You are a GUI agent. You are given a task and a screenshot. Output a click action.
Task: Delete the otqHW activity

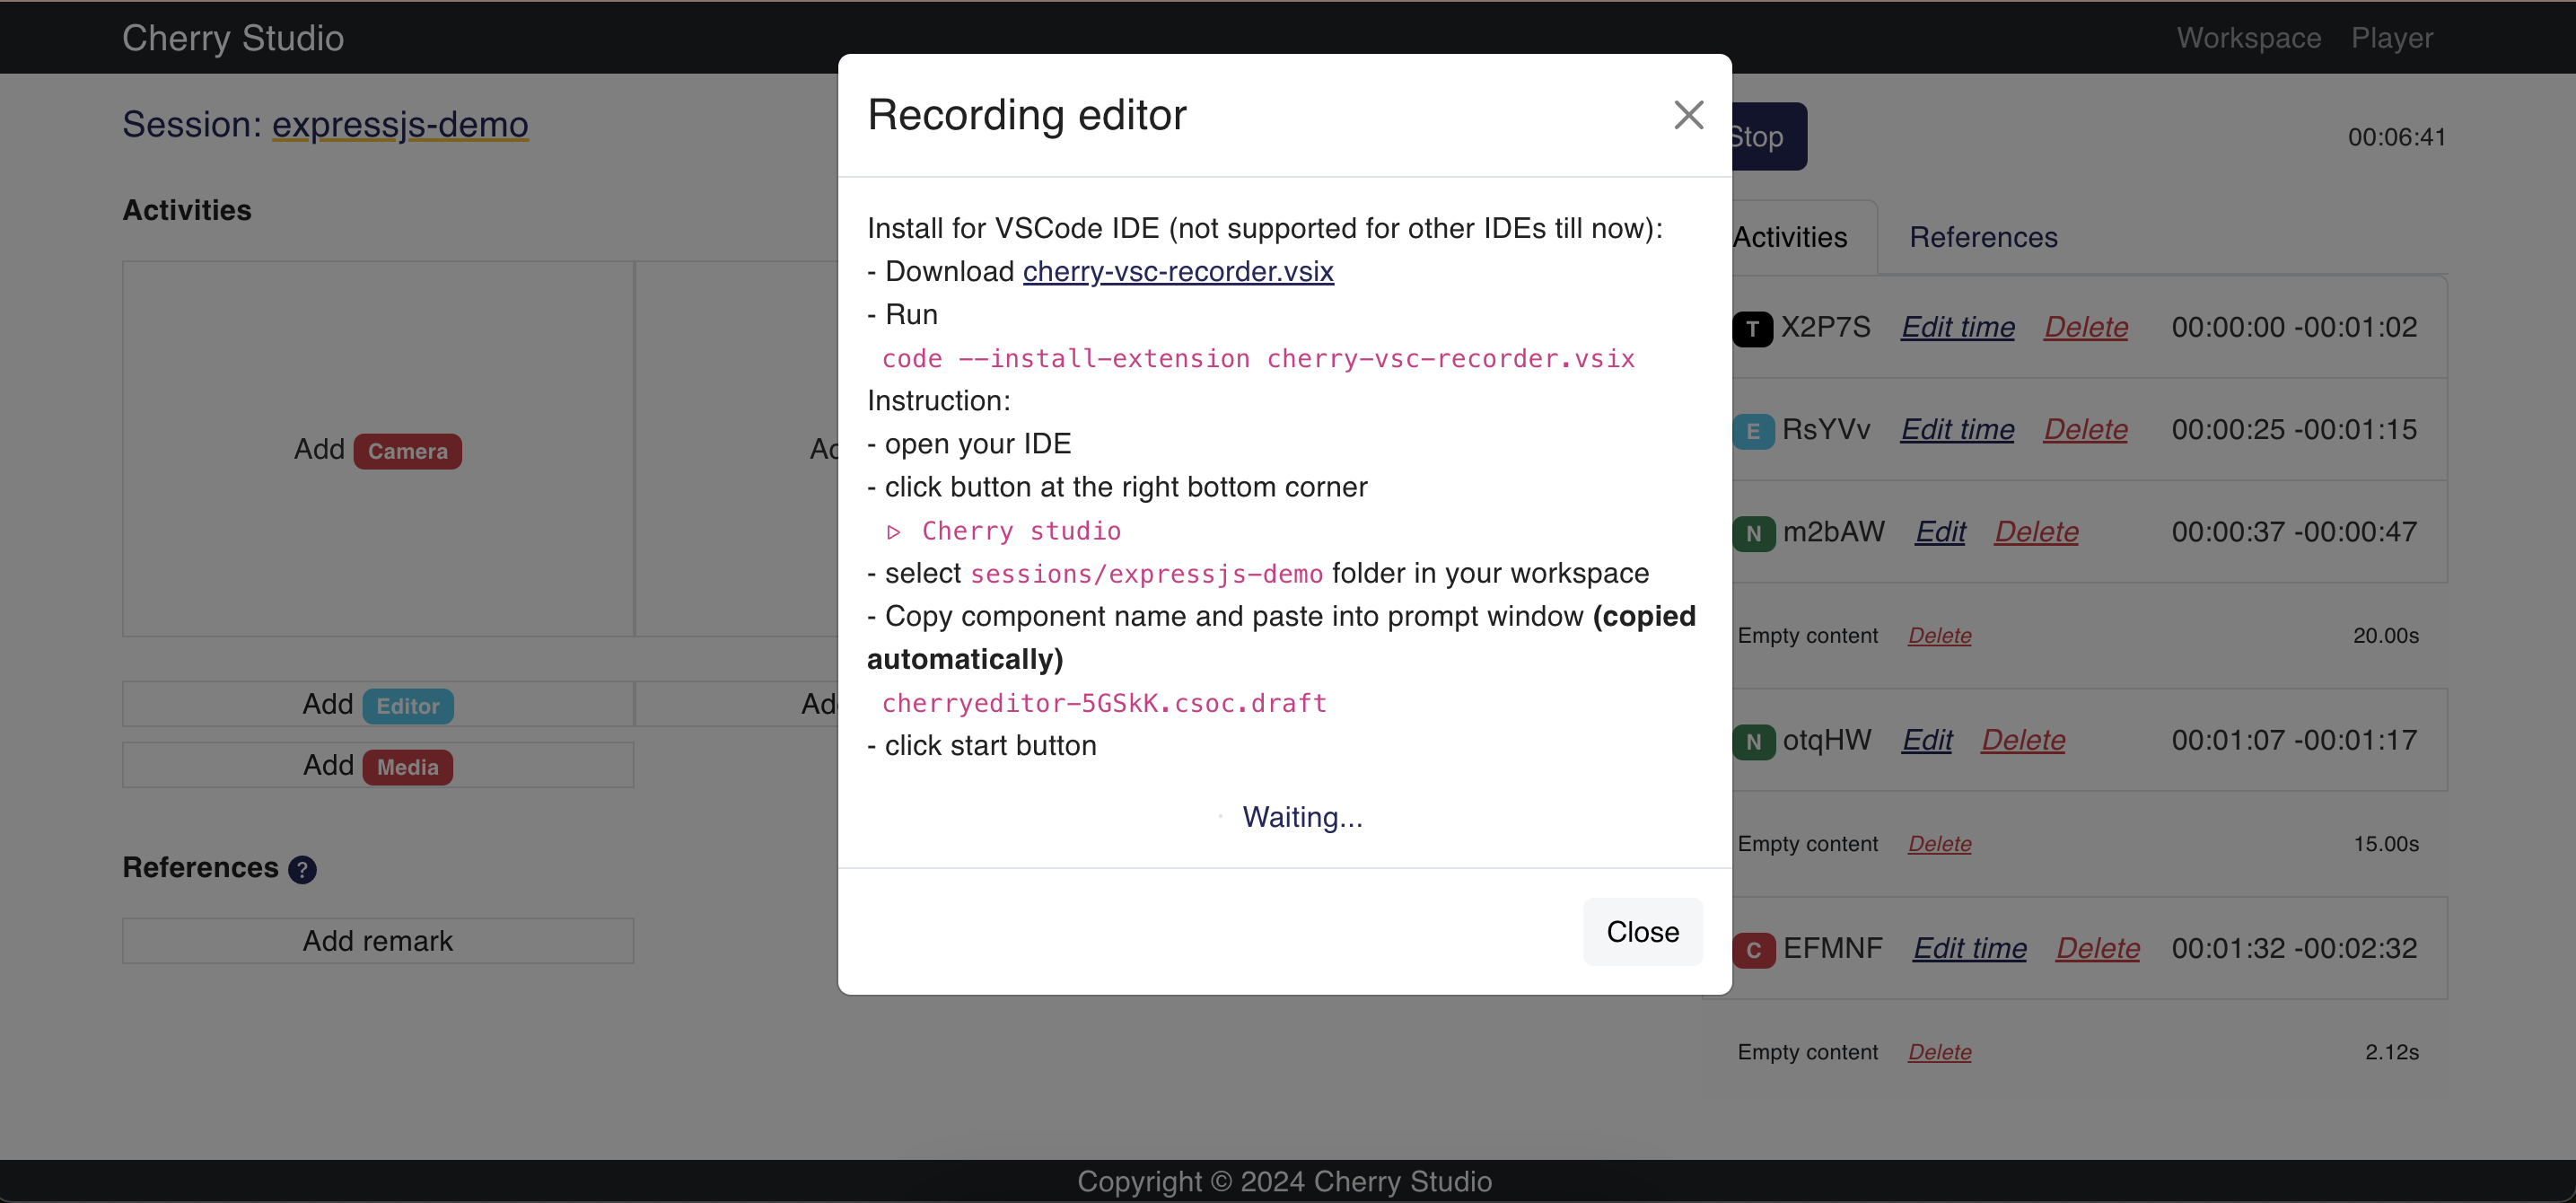[x=2023, y=740]
